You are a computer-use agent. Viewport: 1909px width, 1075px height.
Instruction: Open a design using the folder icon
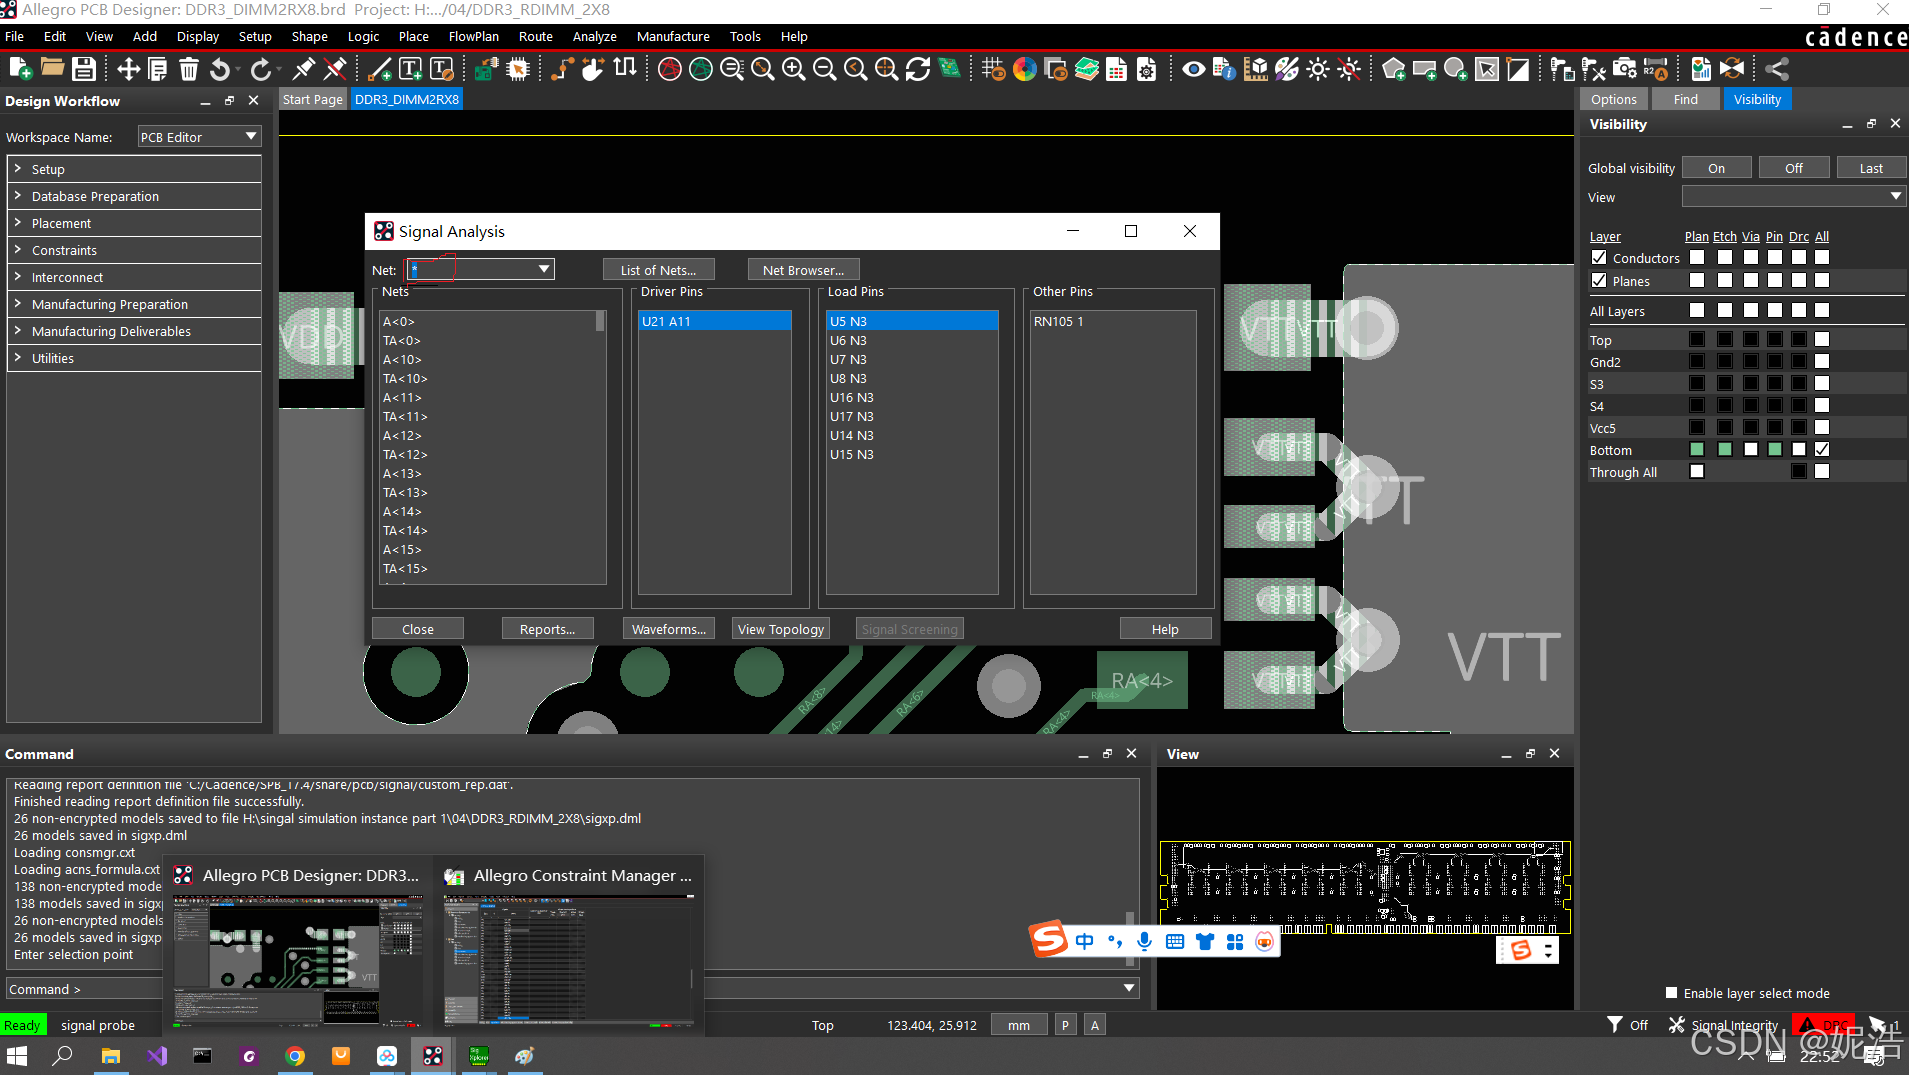coord(52,69)
